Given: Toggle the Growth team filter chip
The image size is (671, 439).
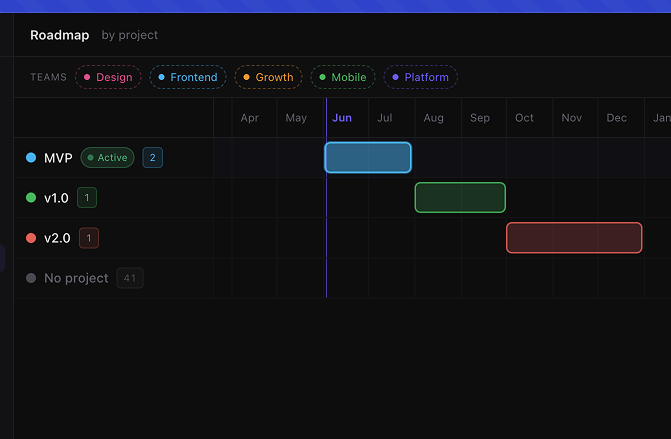Looking at the screenshot, I should [x=268, y=77].
